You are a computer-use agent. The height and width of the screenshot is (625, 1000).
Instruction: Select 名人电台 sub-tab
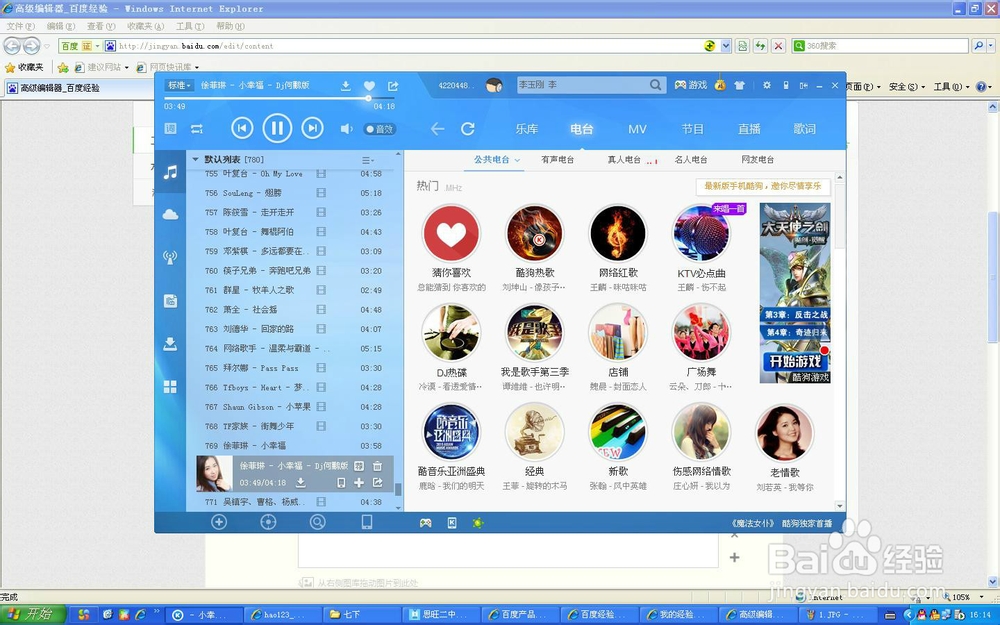click(x=691, y=159)
